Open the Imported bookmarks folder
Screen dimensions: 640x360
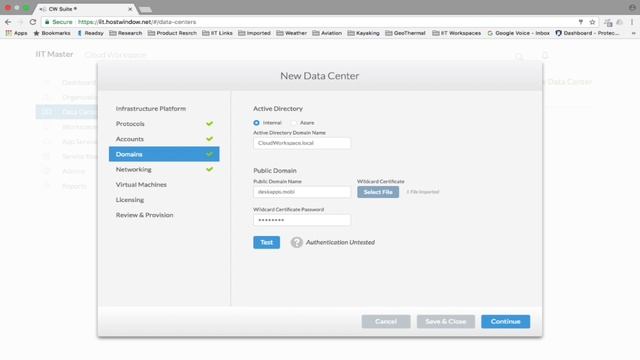pos(254,33)
